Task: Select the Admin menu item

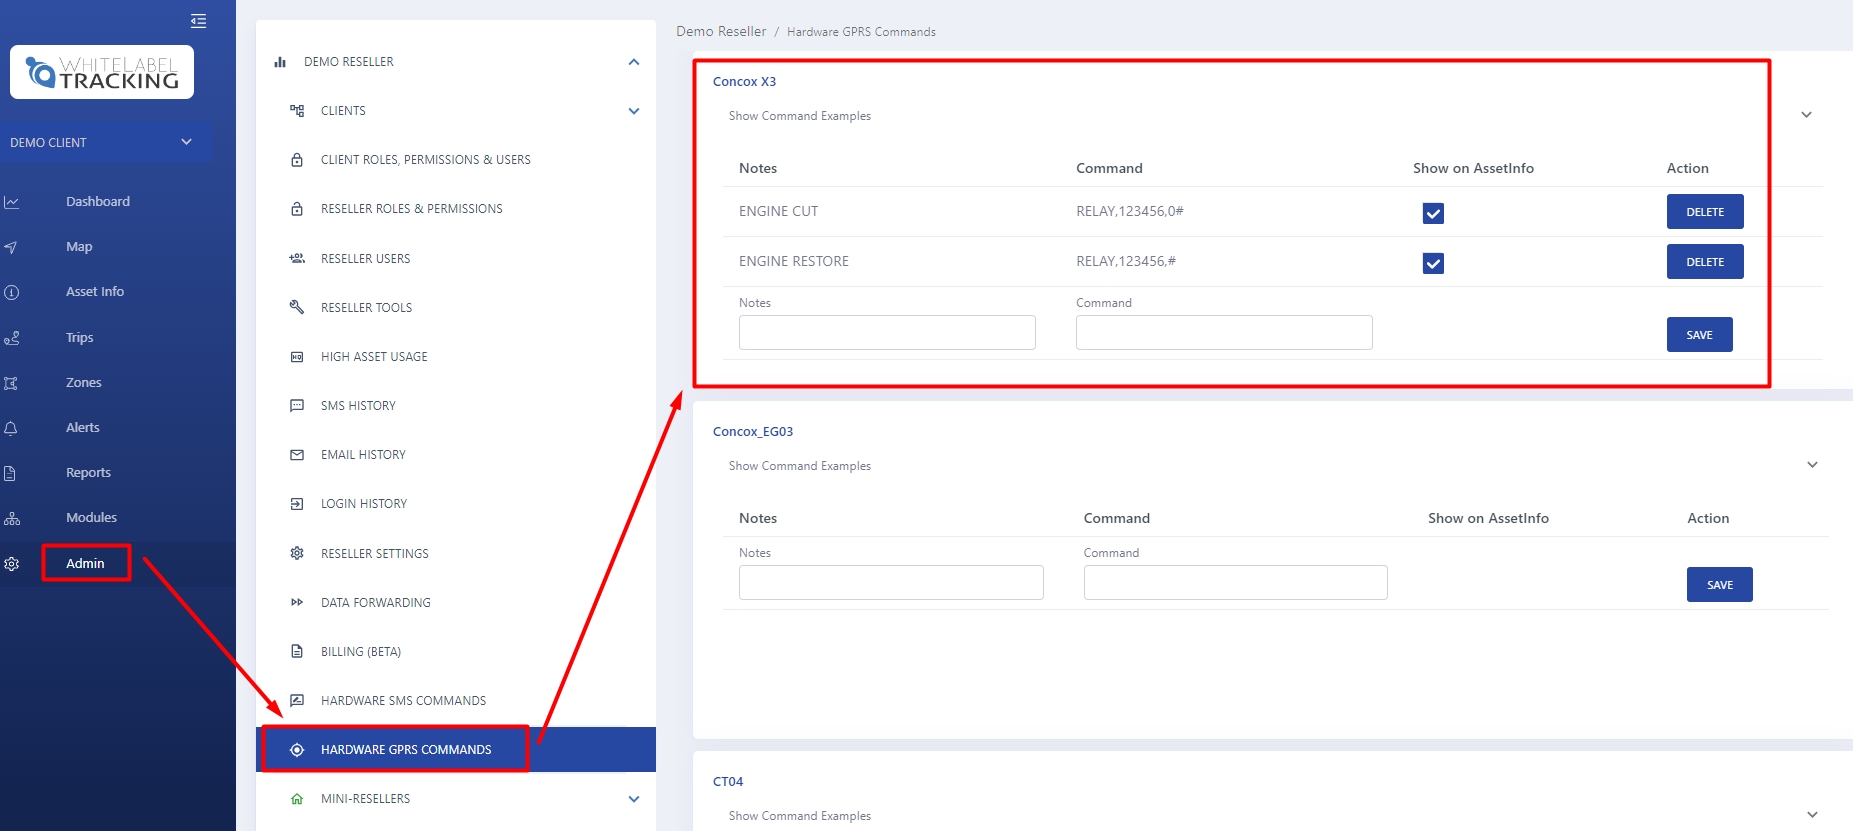Action: click(x=85, y=564)
